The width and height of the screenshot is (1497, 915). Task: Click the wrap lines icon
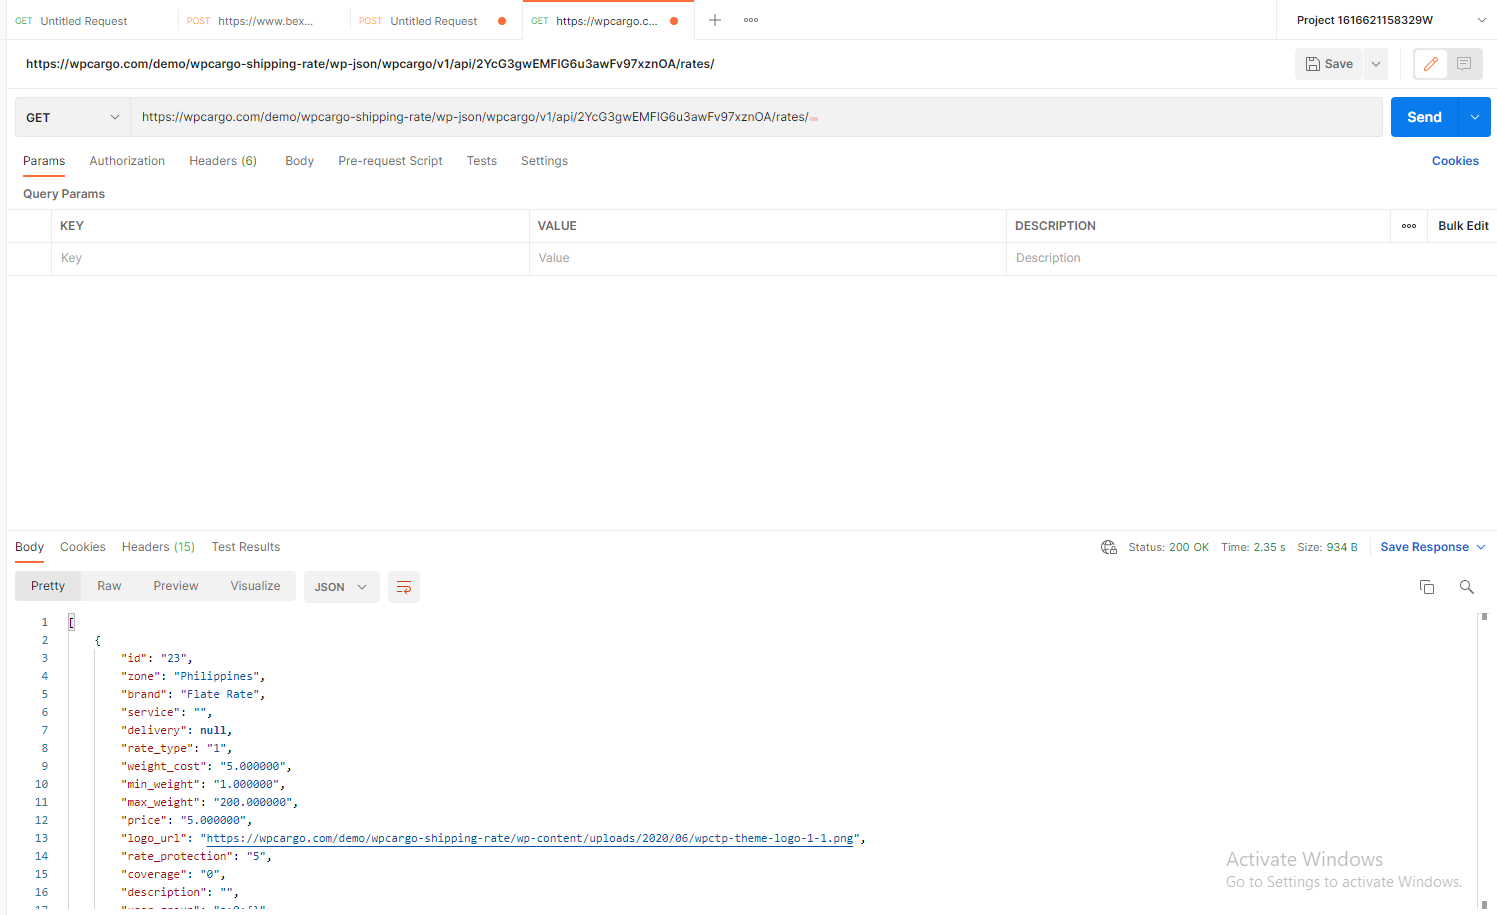pyautogui.click(x=404, y=587)
